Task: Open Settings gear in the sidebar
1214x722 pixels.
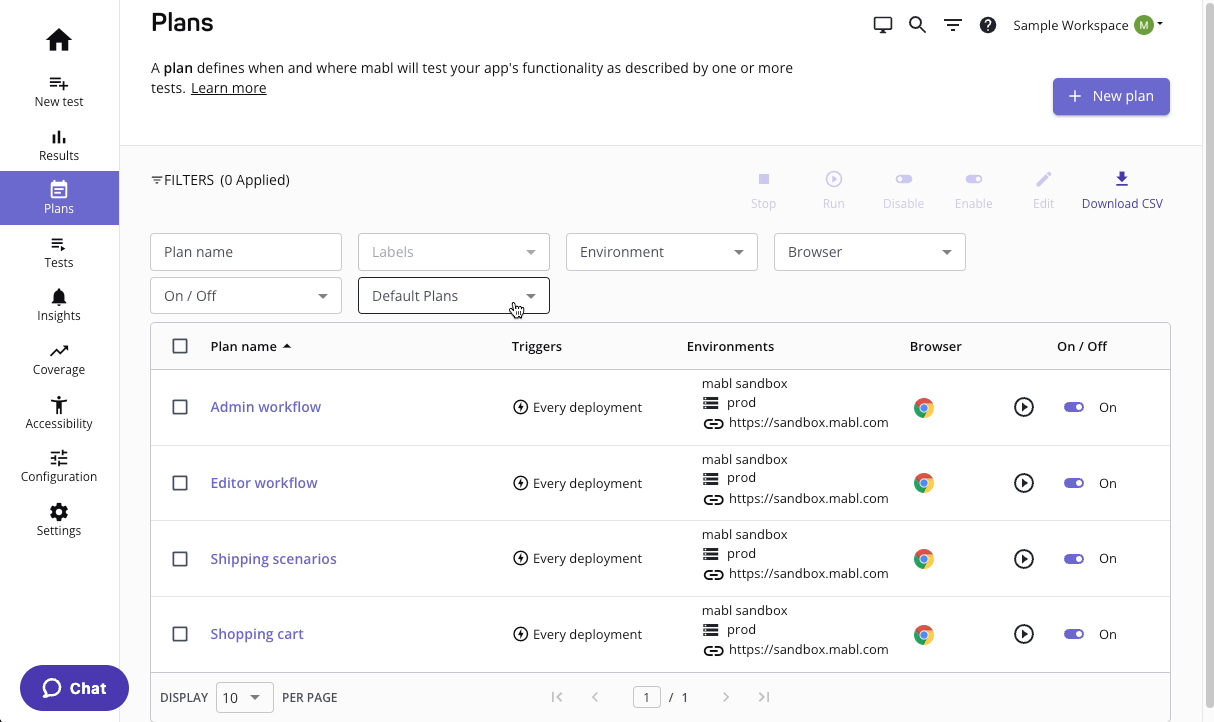Action: point(59,520)
